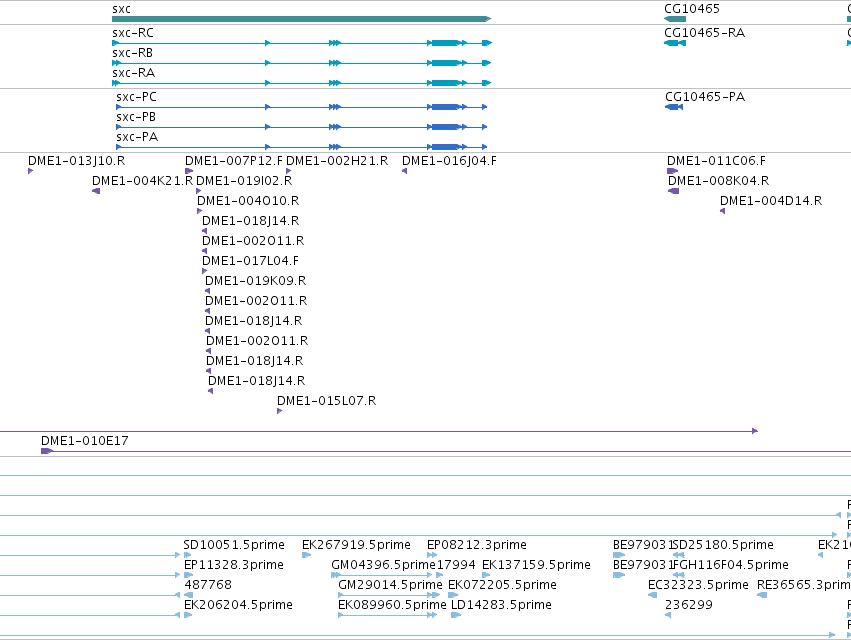851x640 pixels.
Task: Select the sxc-RA transcript label
Action: (133, 73)
